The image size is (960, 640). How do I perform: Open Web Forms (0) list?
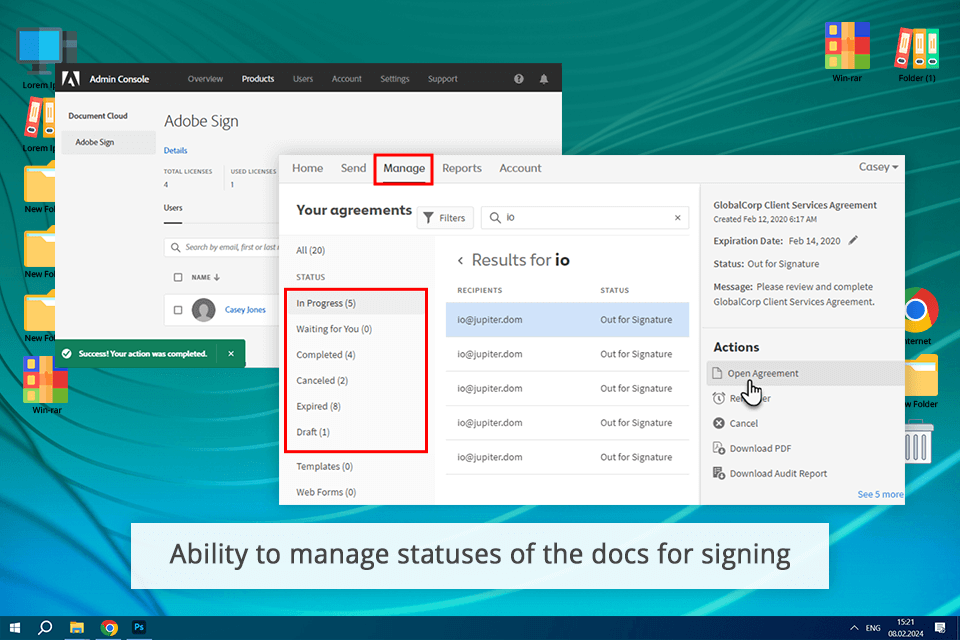tap(326, 492)
